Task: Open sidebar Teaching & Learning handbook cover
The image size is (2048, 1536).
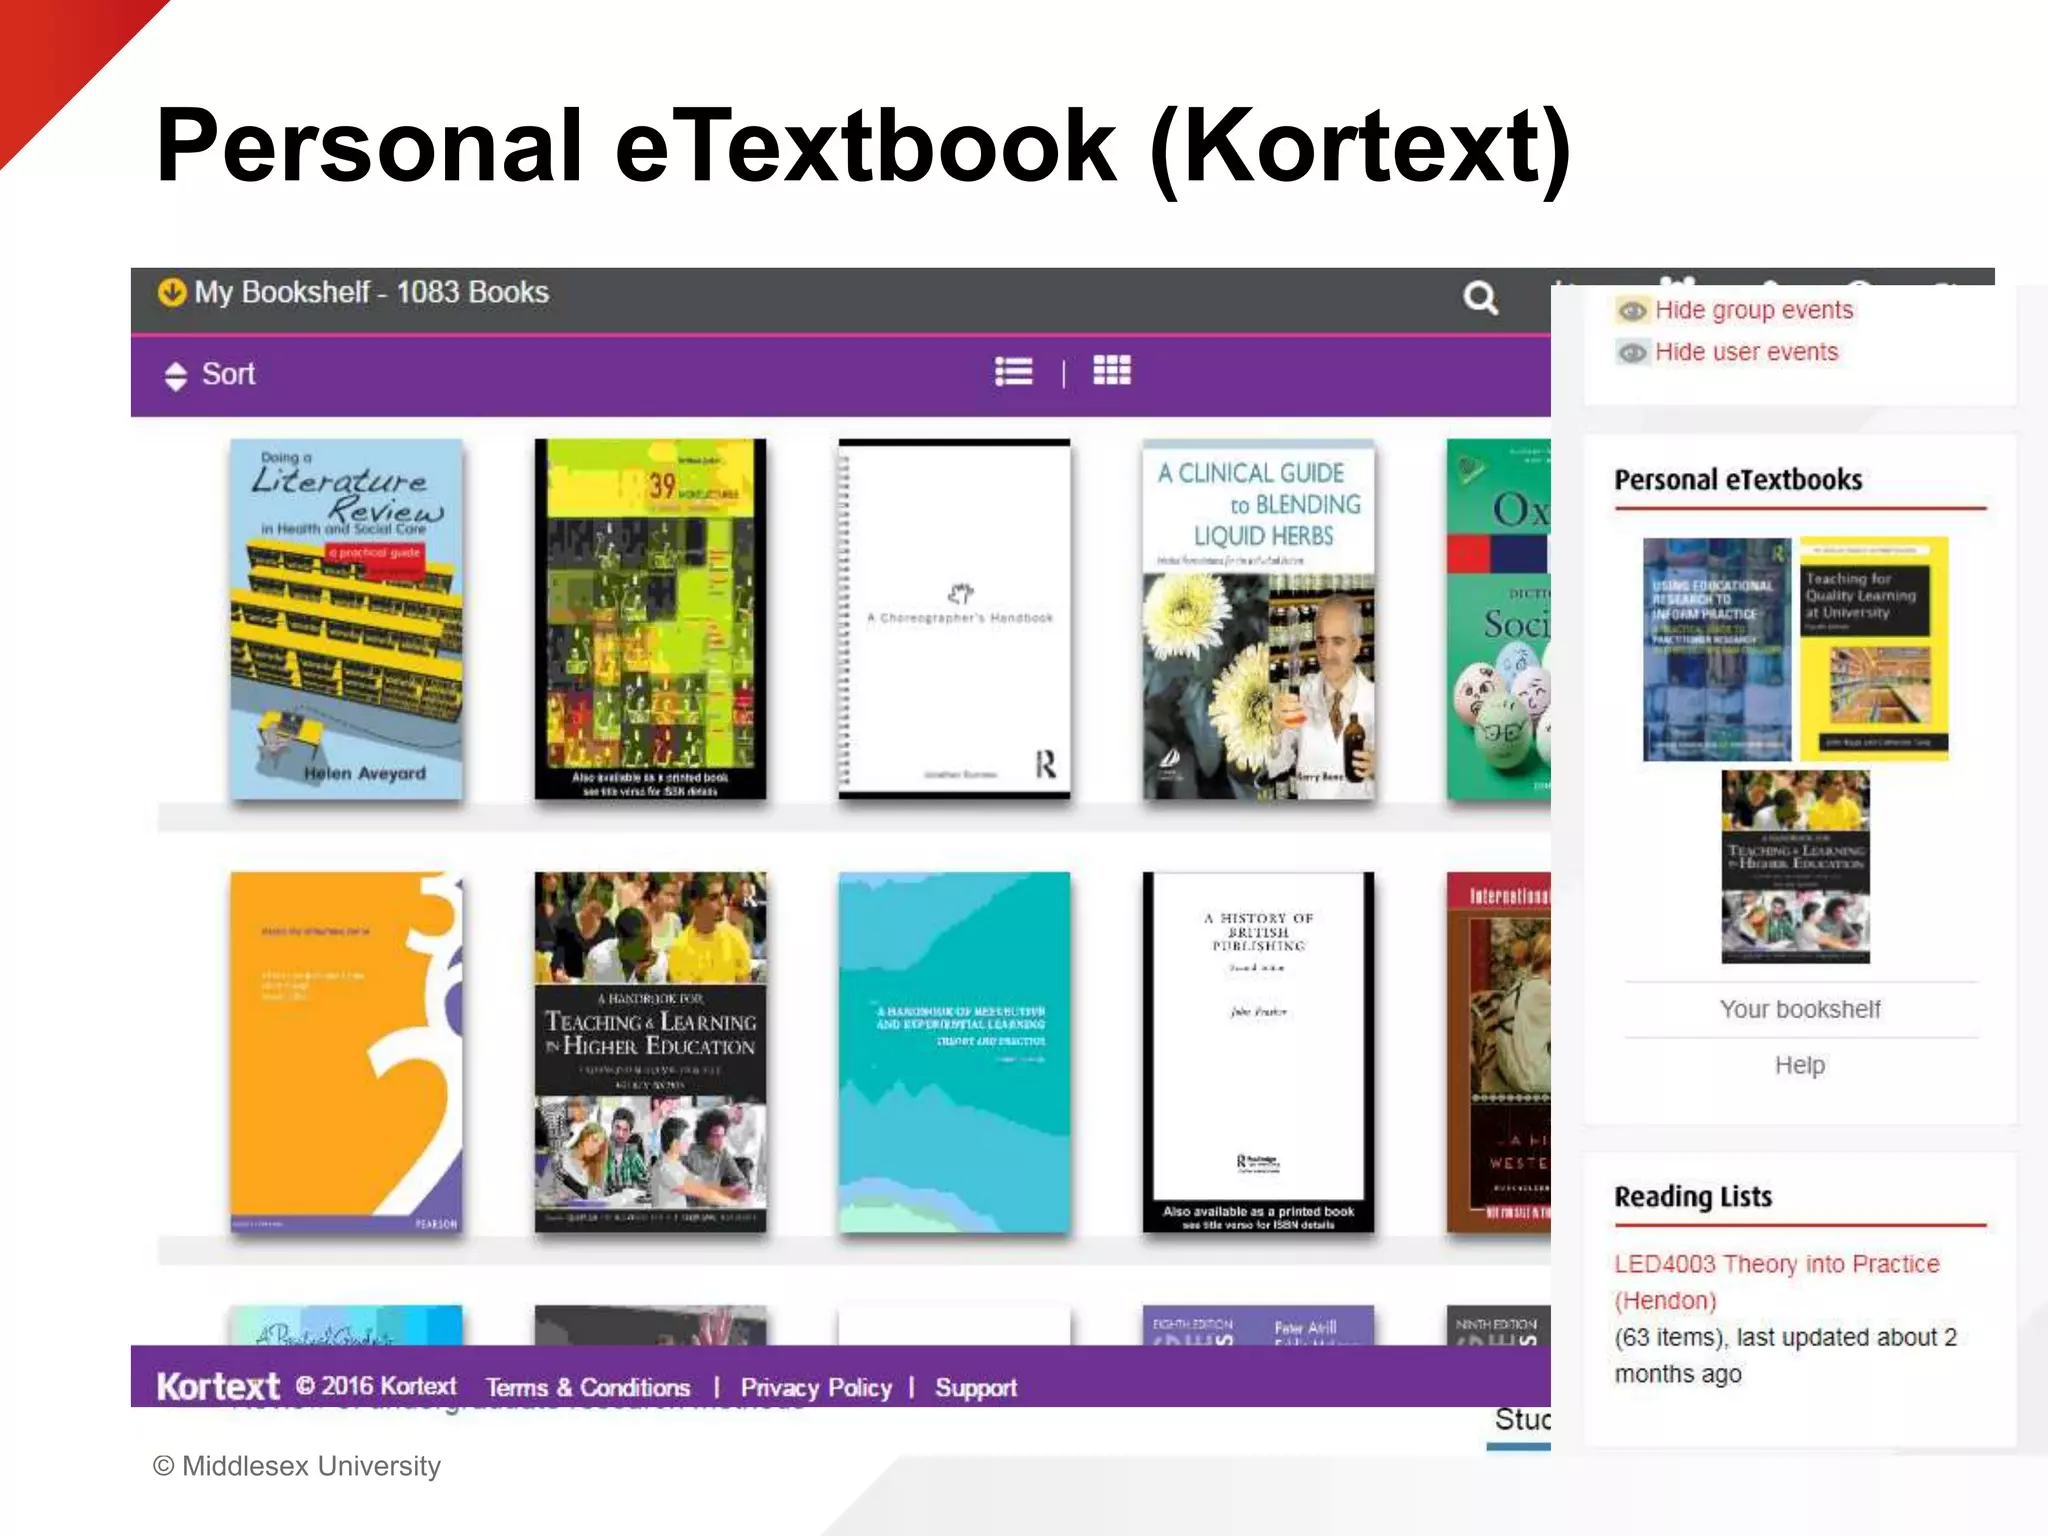Action: (x=1795, y=867)
